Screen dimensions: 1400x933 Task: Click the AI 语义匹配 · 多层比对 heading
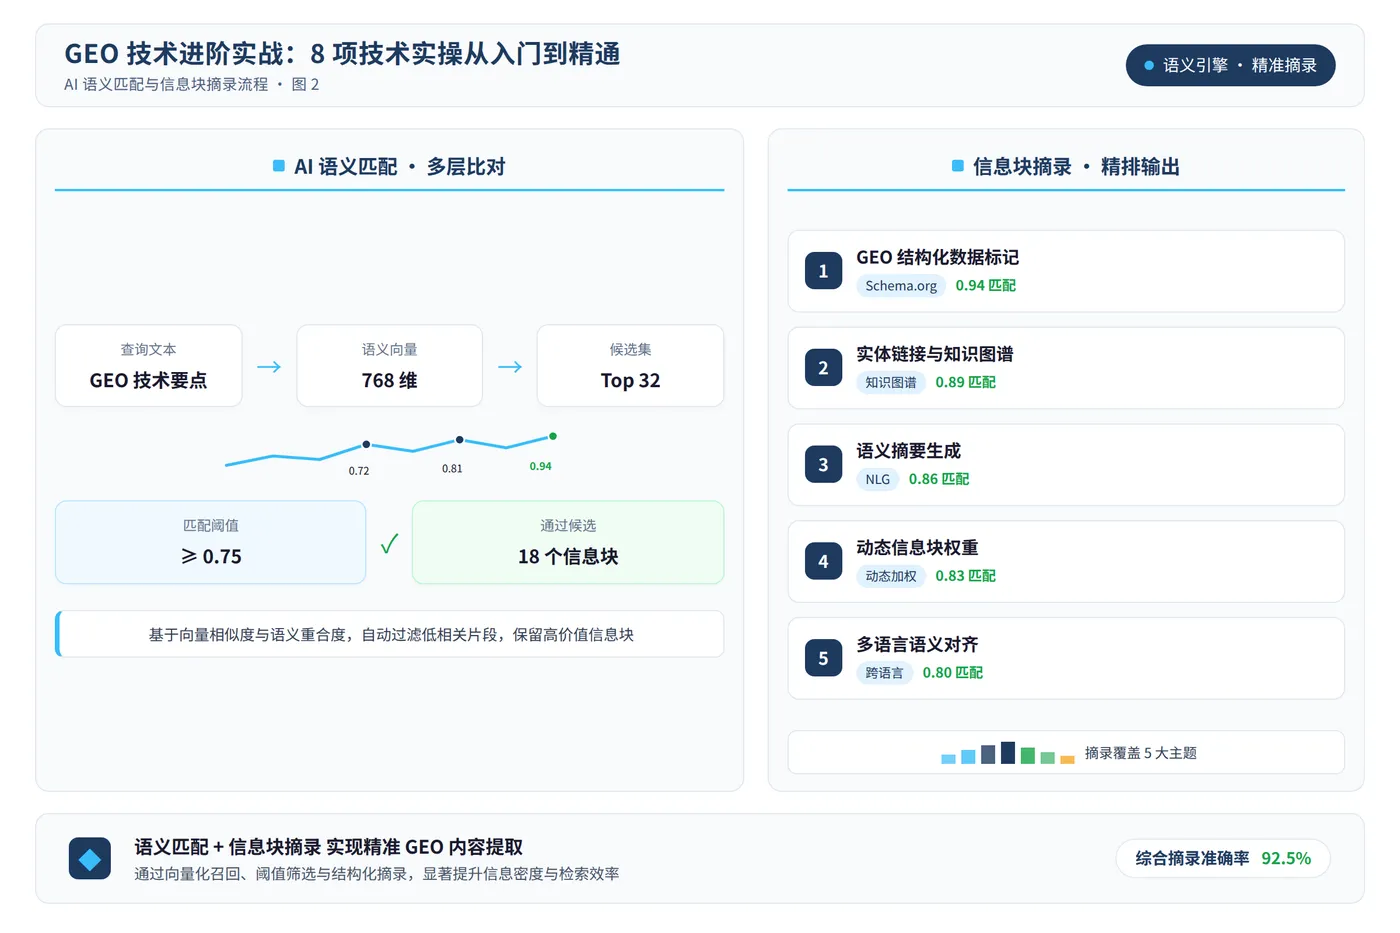point(400,167)
